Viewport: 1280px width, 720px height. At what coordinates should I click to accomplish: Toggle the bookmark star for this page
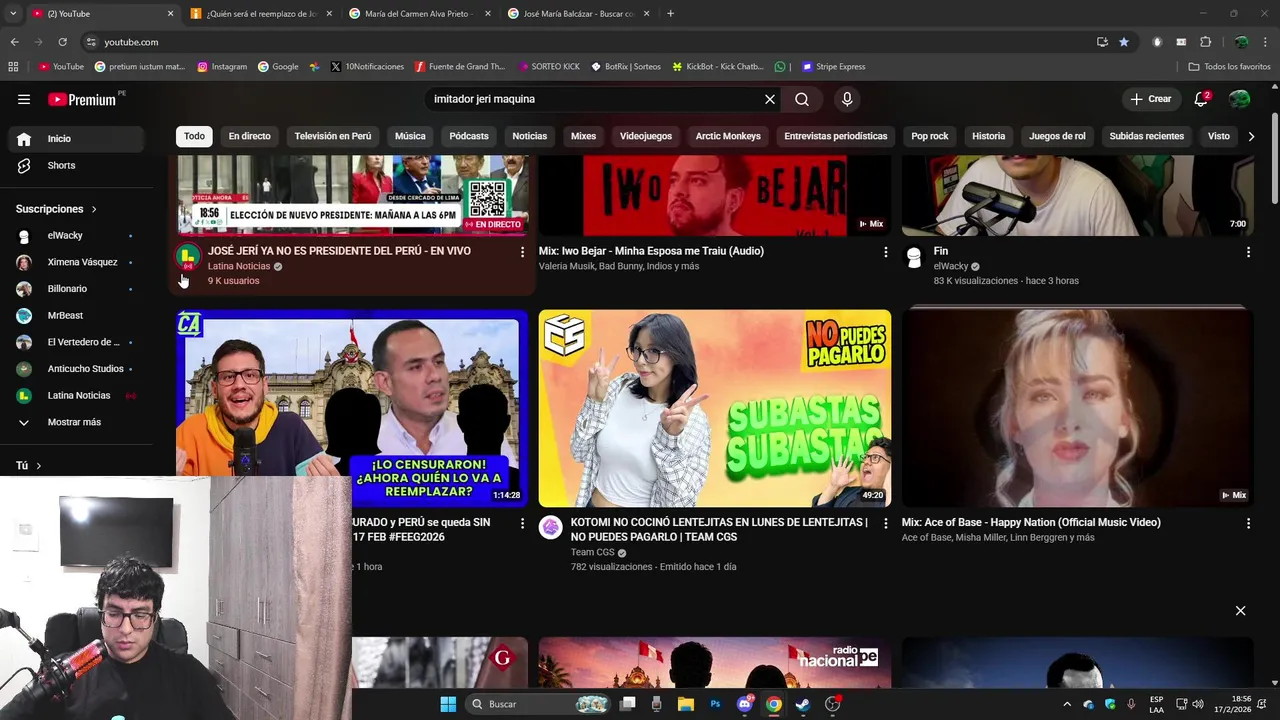(x=1124, y=42)
